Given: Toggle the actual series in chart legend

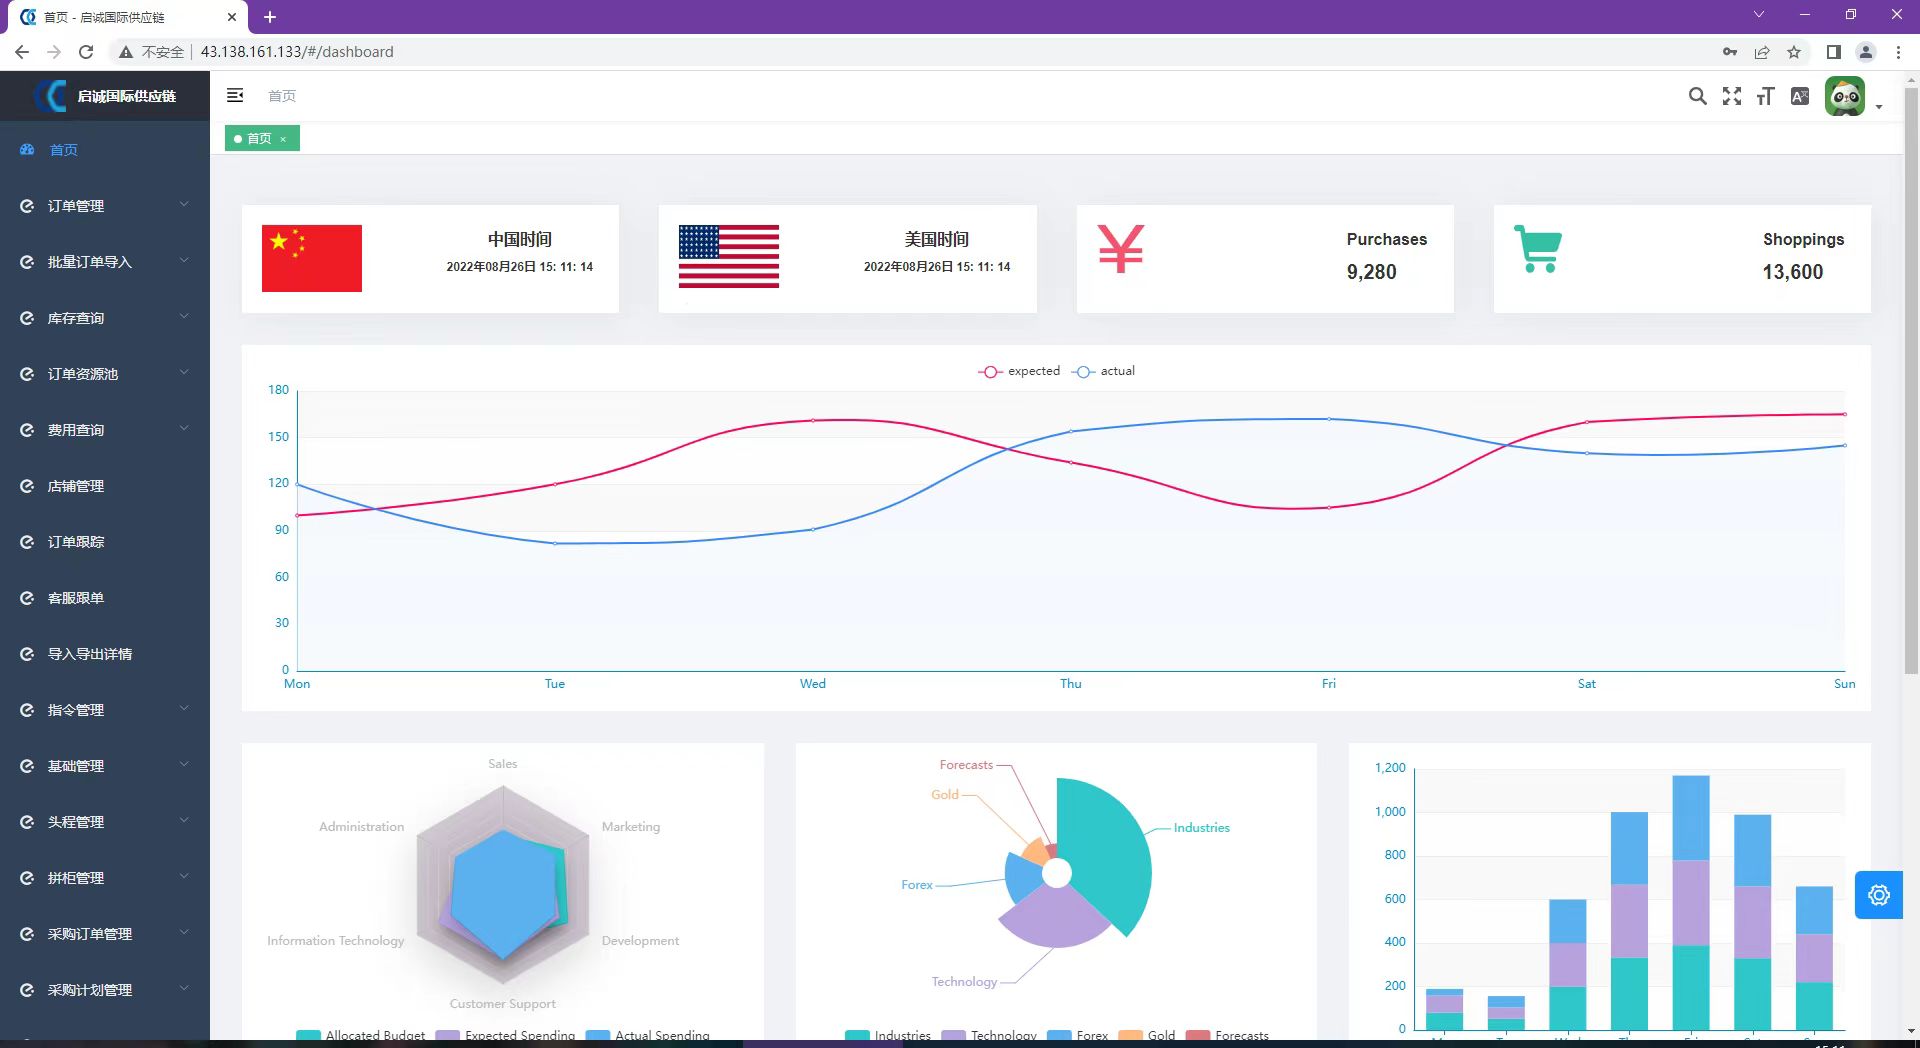Looking at the screenshot, I should click(x=1103, y=371).
